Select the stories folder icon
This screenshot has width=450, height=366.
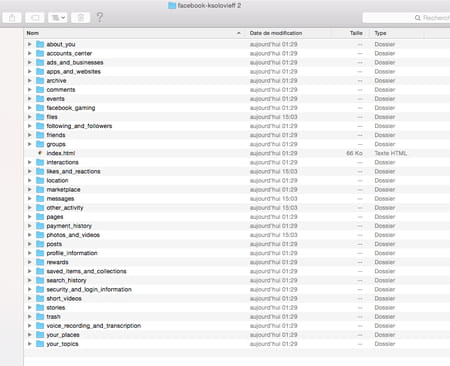pos(40,307)
